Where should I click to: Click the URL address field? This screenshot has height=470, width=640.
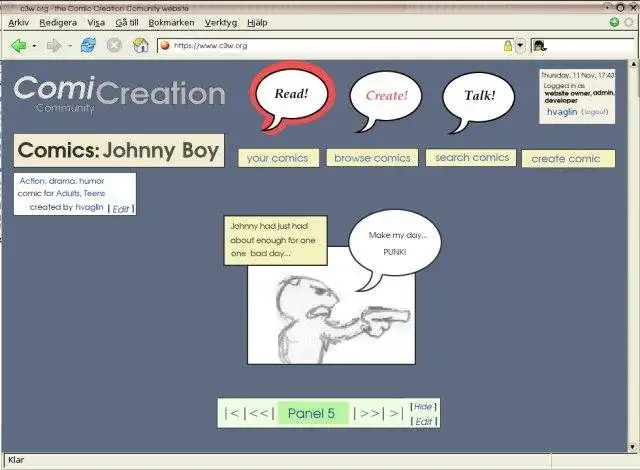tap(337, 46)
